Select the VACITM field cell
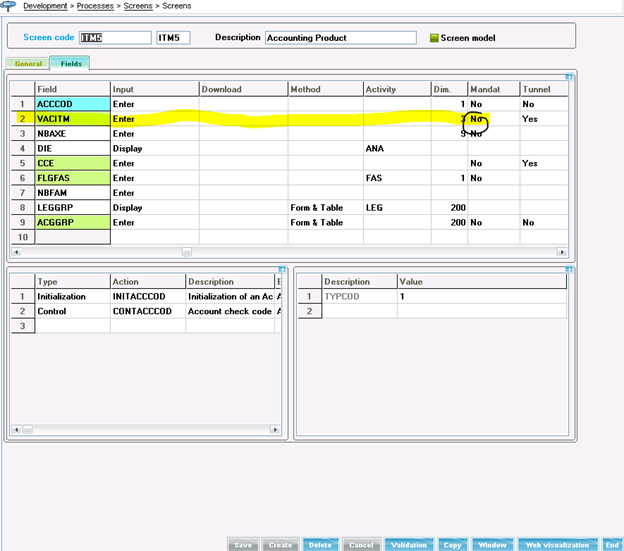624x551 pixels. coord(71,118)
